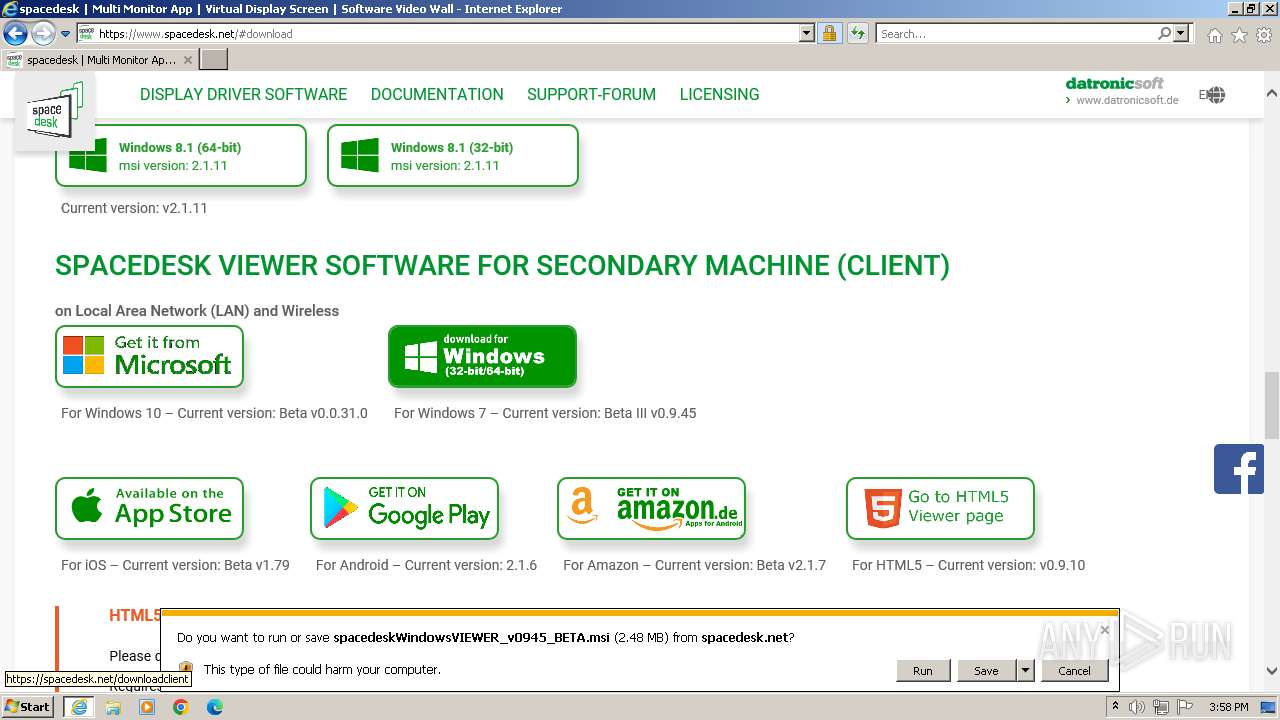This screenshot has height=720, width=1280.
Task: Click the volume speaker tray icon
Action: pyautogui.click(x=1137, y=707)
